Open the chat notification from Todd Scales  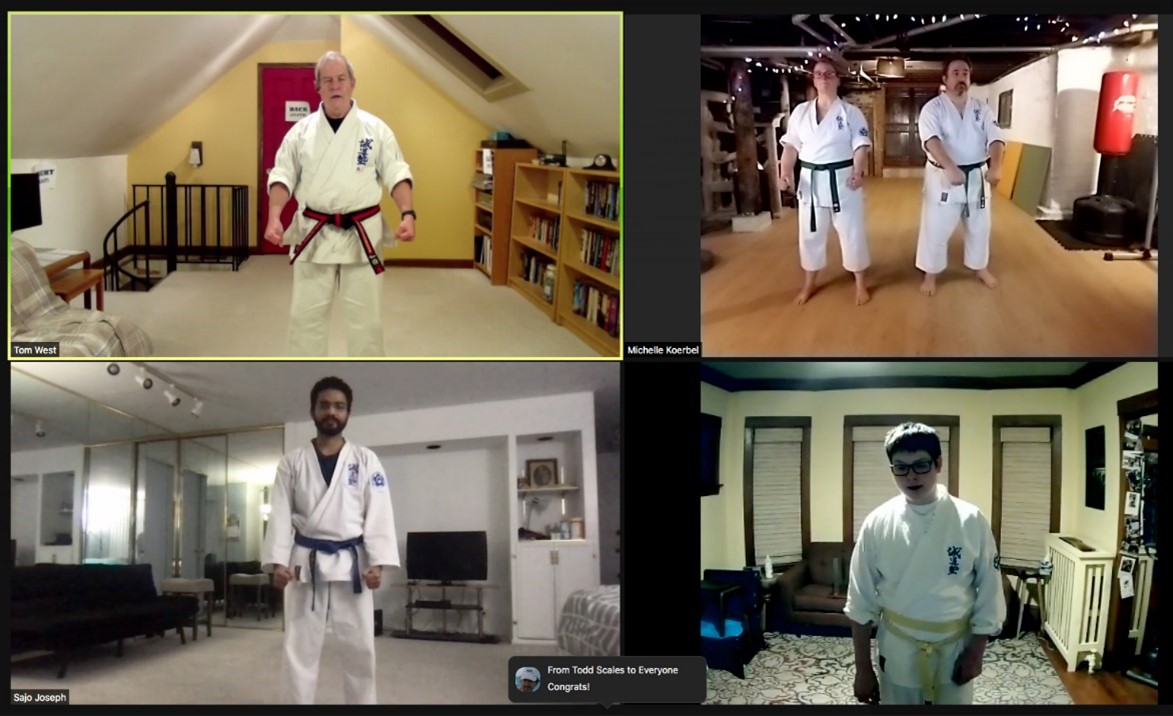tap(607, 679)
